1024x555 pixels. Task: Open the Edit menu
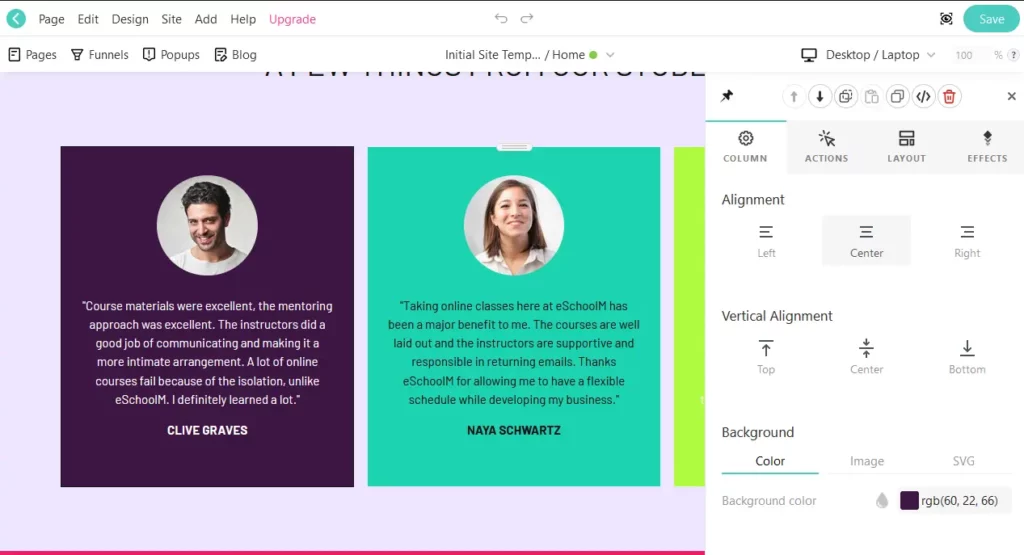(x=88, y=19)
